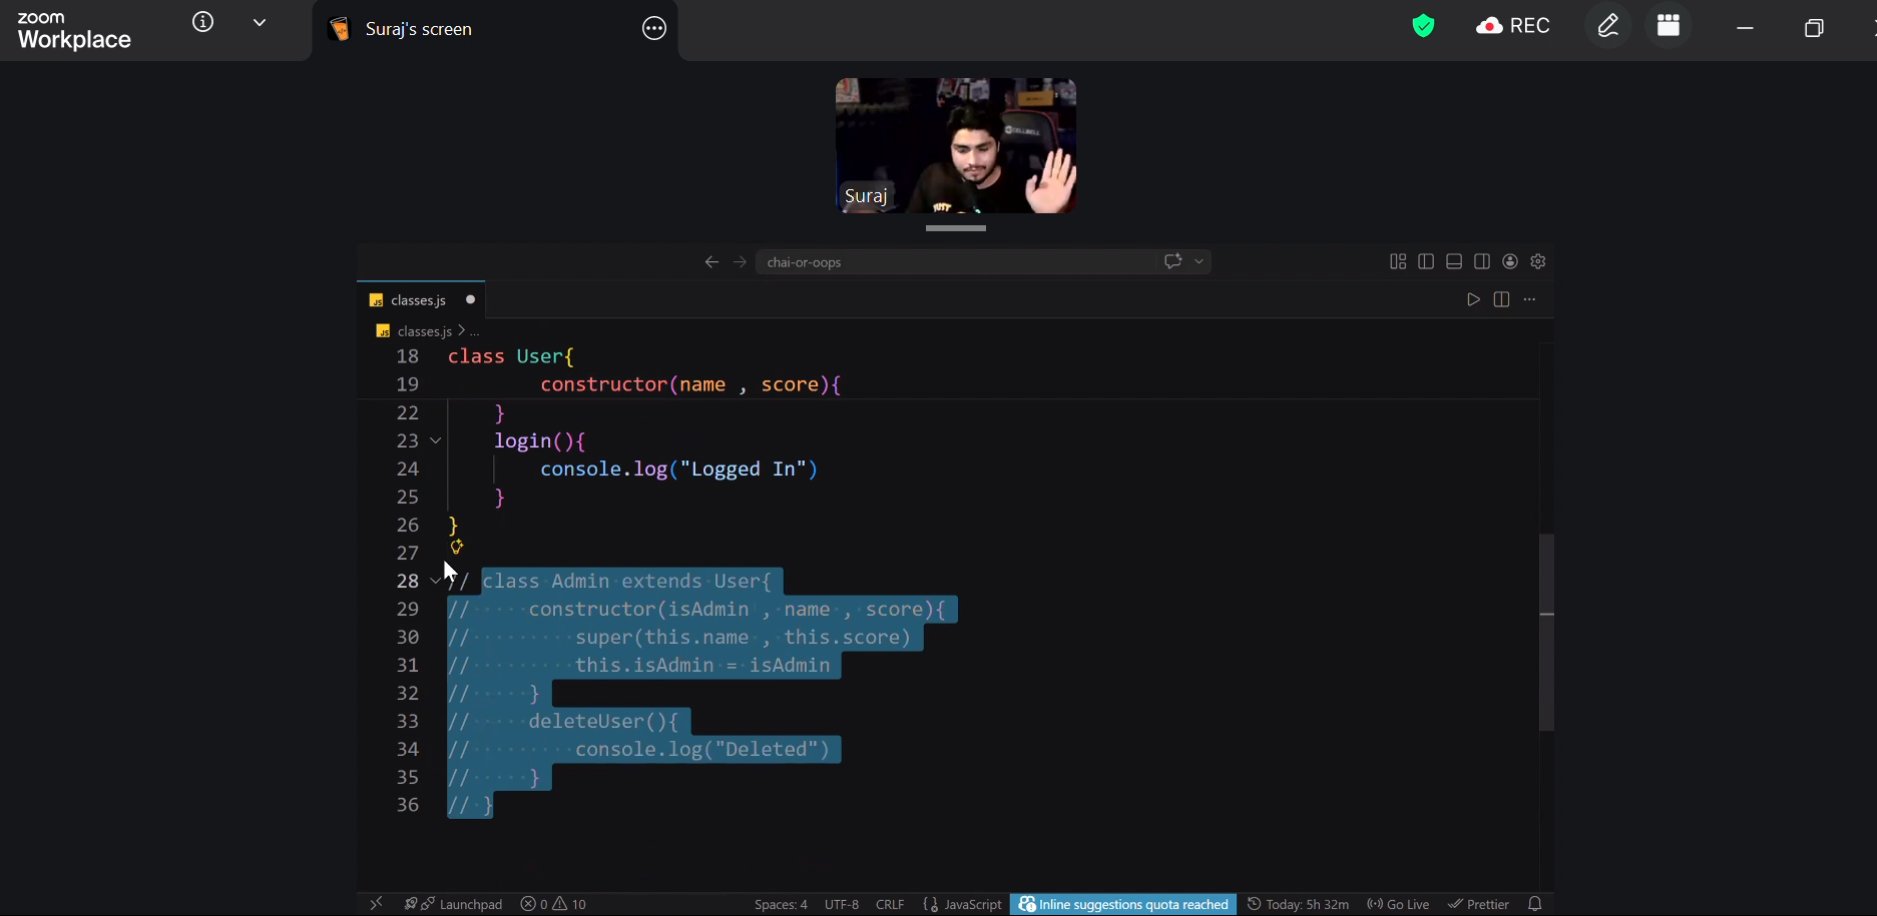1877x916 pixels.
Task: Select encoding UTF-8 in status bar
Action: point(842,904)
